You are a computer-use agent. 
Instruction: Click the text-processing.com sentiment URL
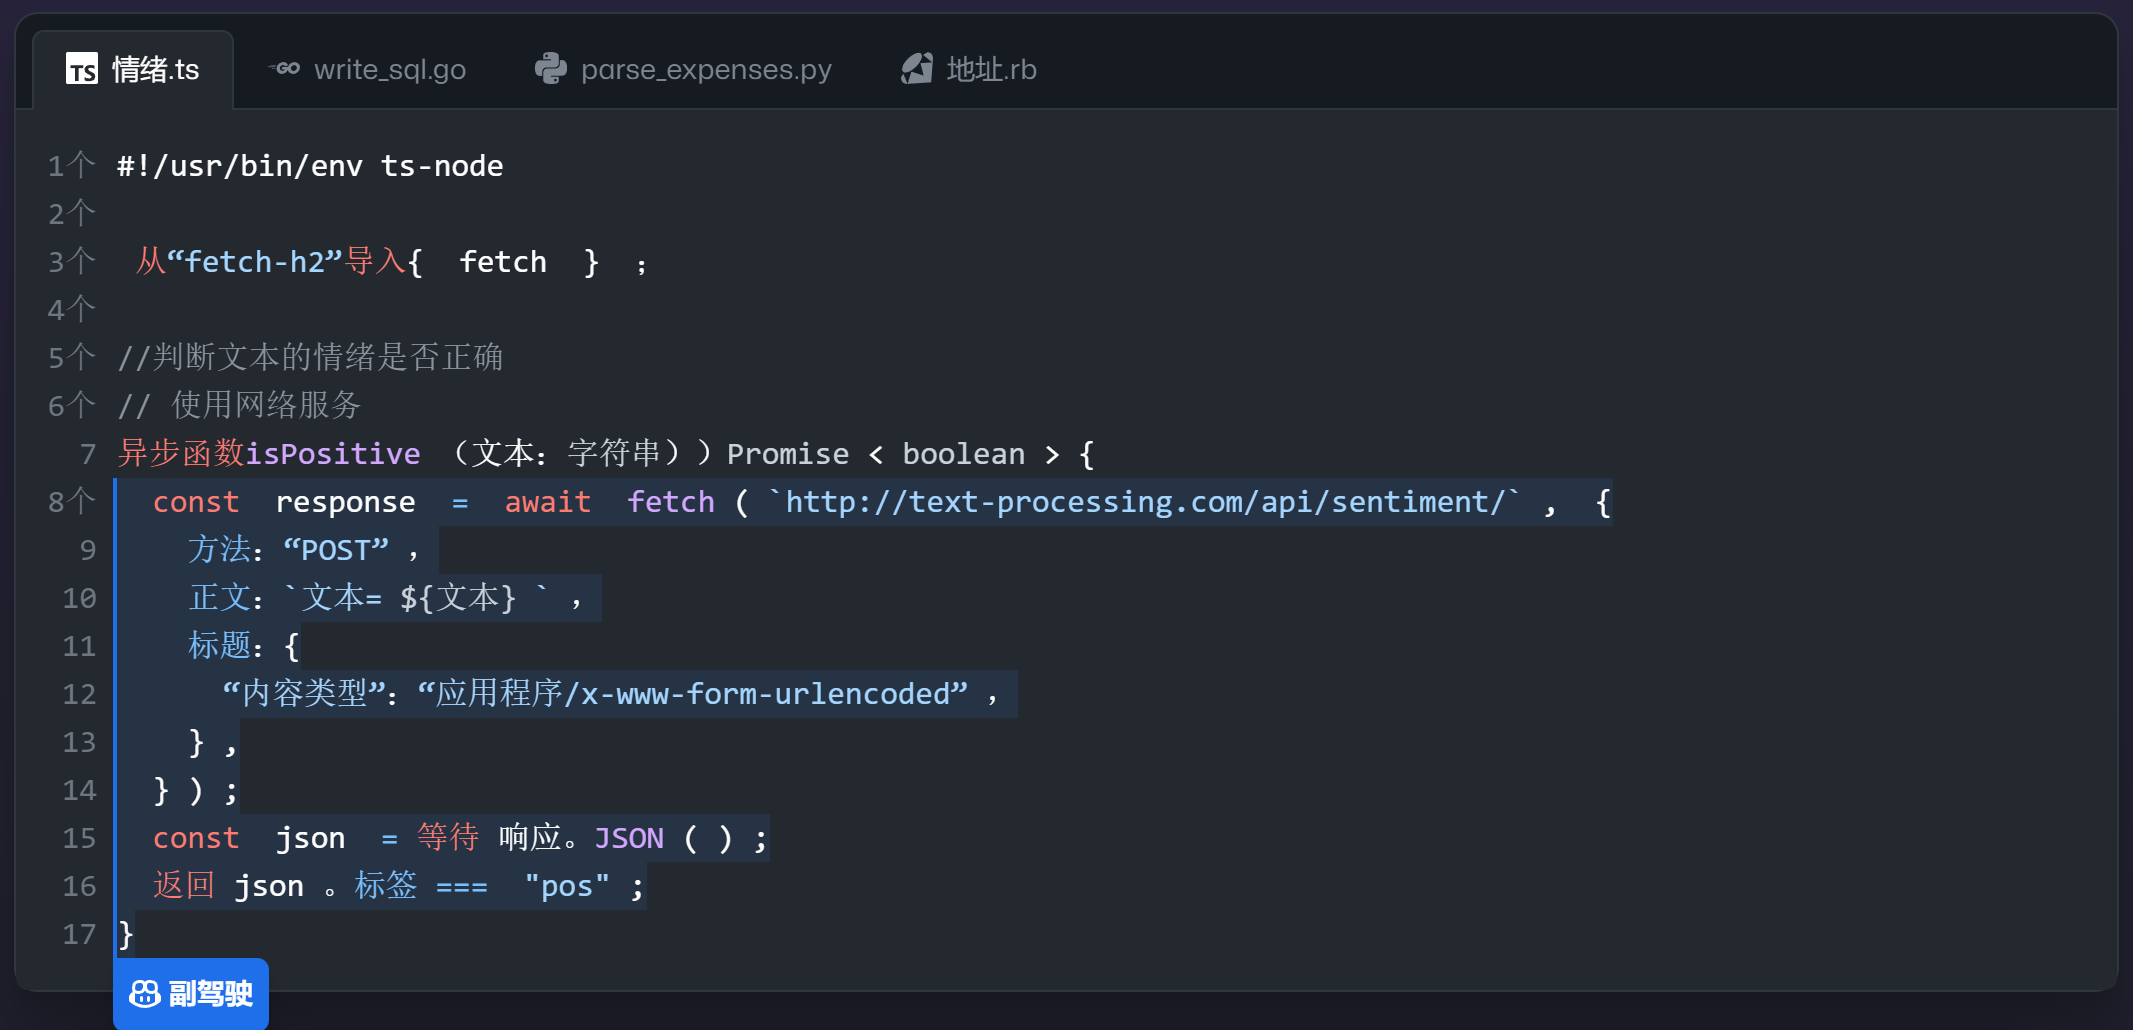[1143, 502]
